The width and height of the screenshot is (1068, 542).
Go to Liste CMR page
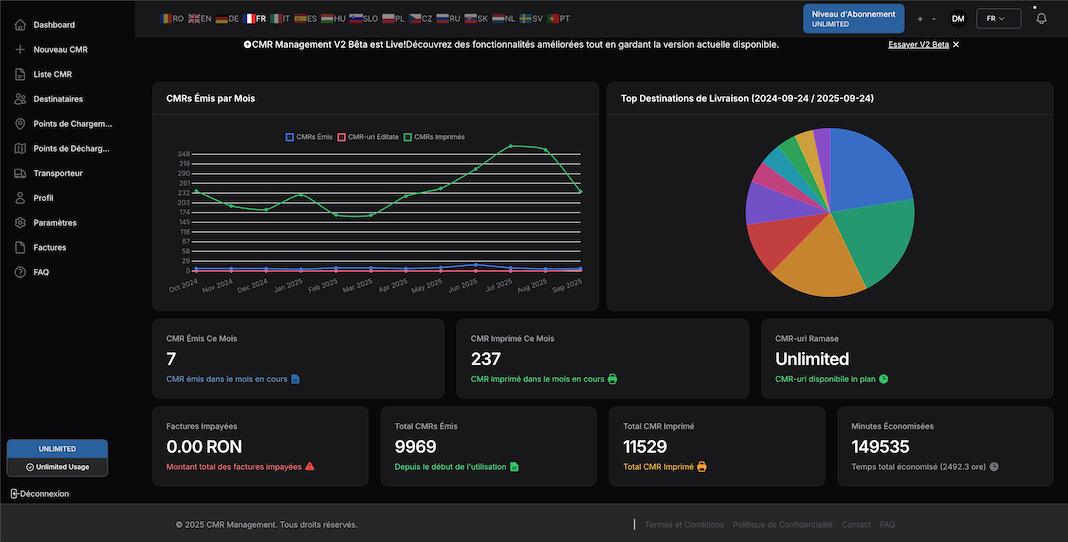coord(52,74)
